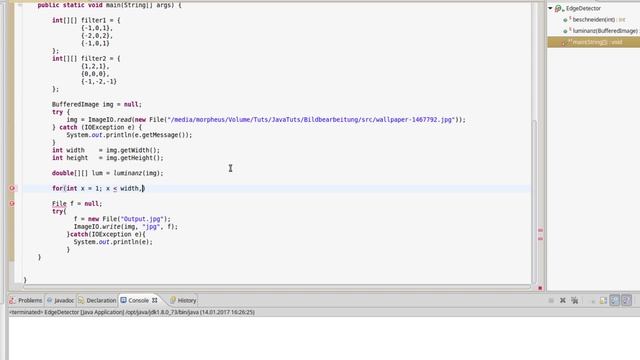Click 'File f = null;' line
Image resolution: width=640 pixels, height=360 pixels.
click(77, 204)
